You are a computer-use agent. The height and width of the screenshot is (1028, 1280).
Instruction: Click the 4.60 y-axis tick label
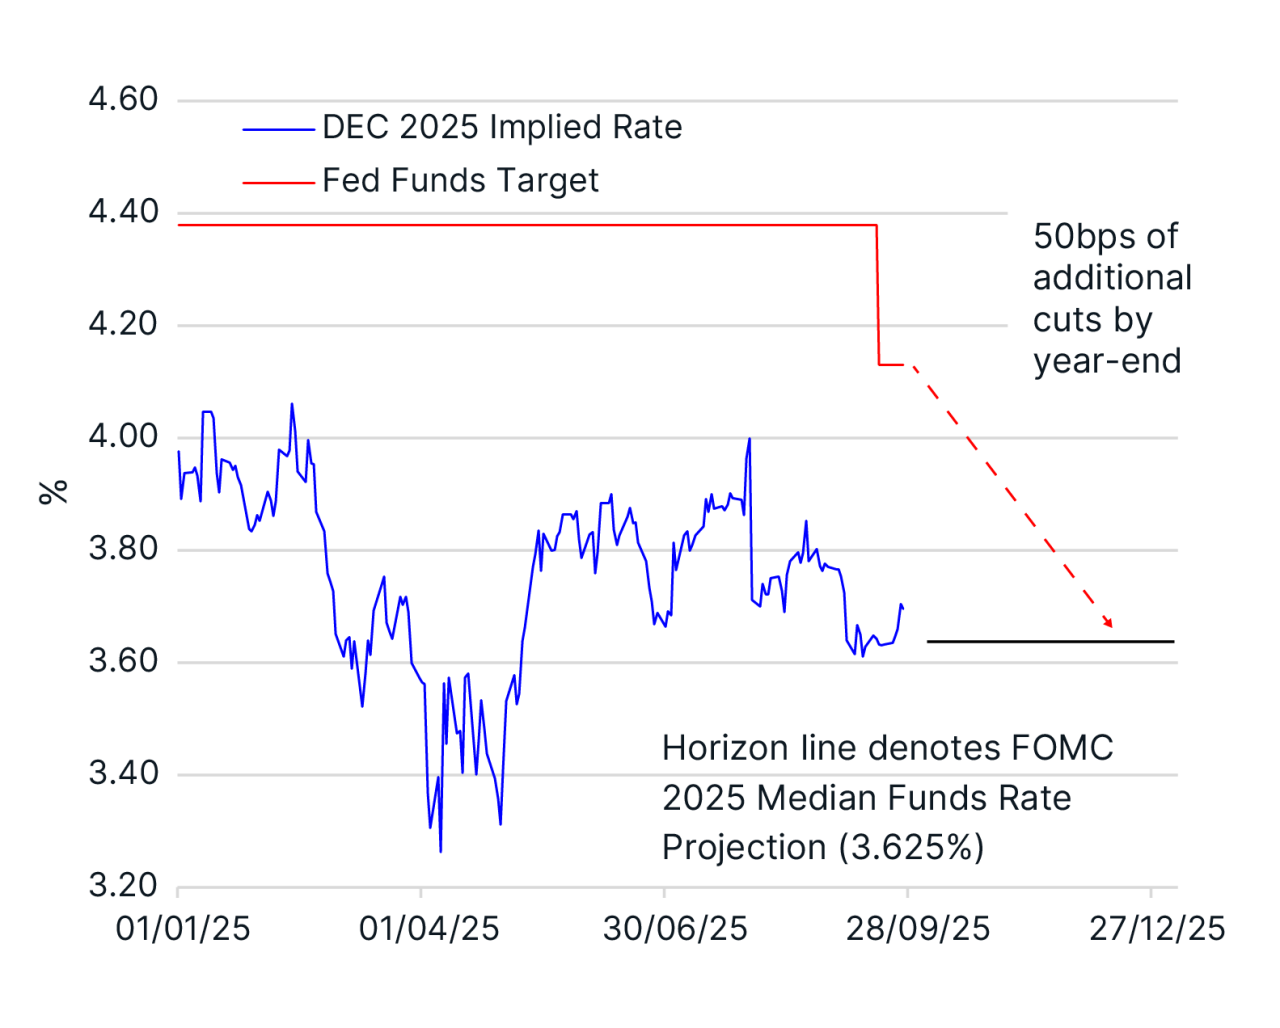pyautogui.click(x=123, y=99)
